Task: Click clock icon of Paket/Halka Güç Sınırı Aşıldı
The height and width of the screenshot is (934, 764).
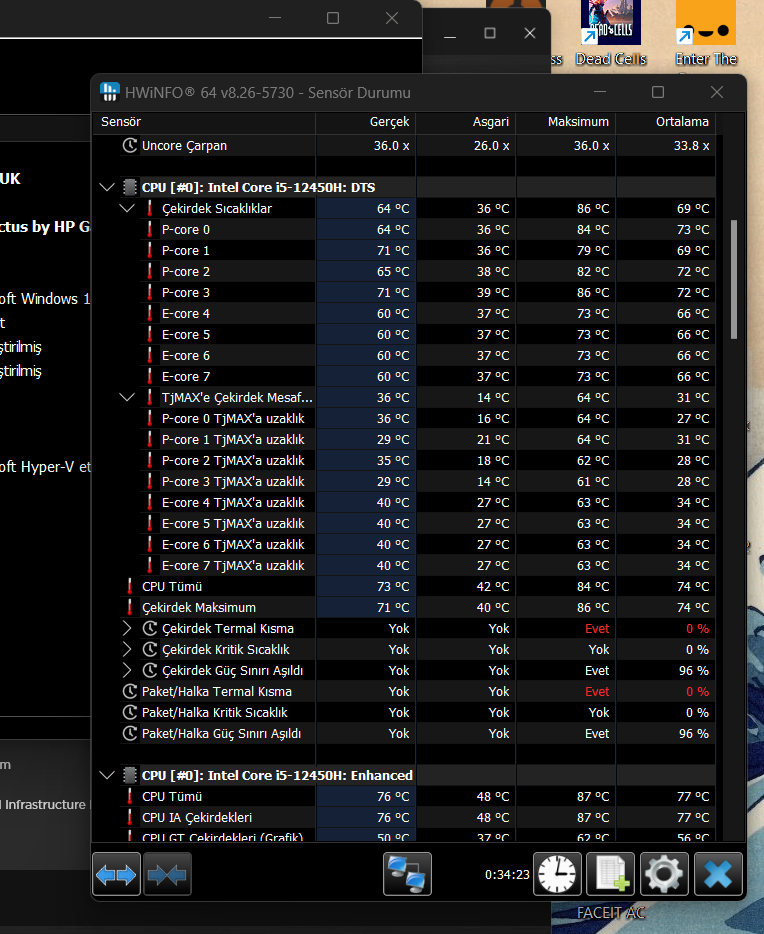Action: [130, 733]
